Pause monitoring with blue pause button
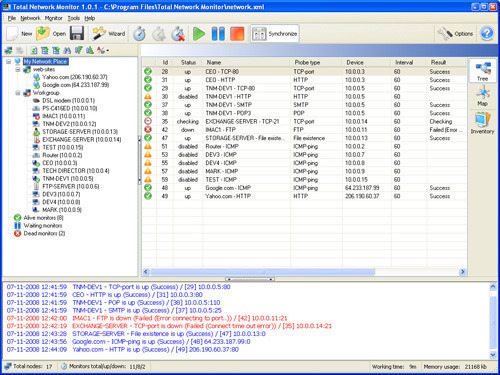This screenshot has width=500, height=375. tap(218, 34)
